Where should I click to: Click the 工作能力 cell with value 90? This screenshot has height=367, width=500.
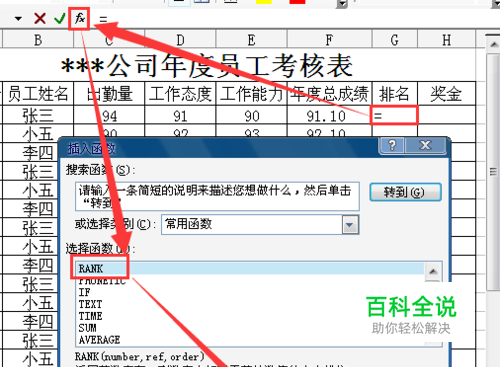pos(252,115)
